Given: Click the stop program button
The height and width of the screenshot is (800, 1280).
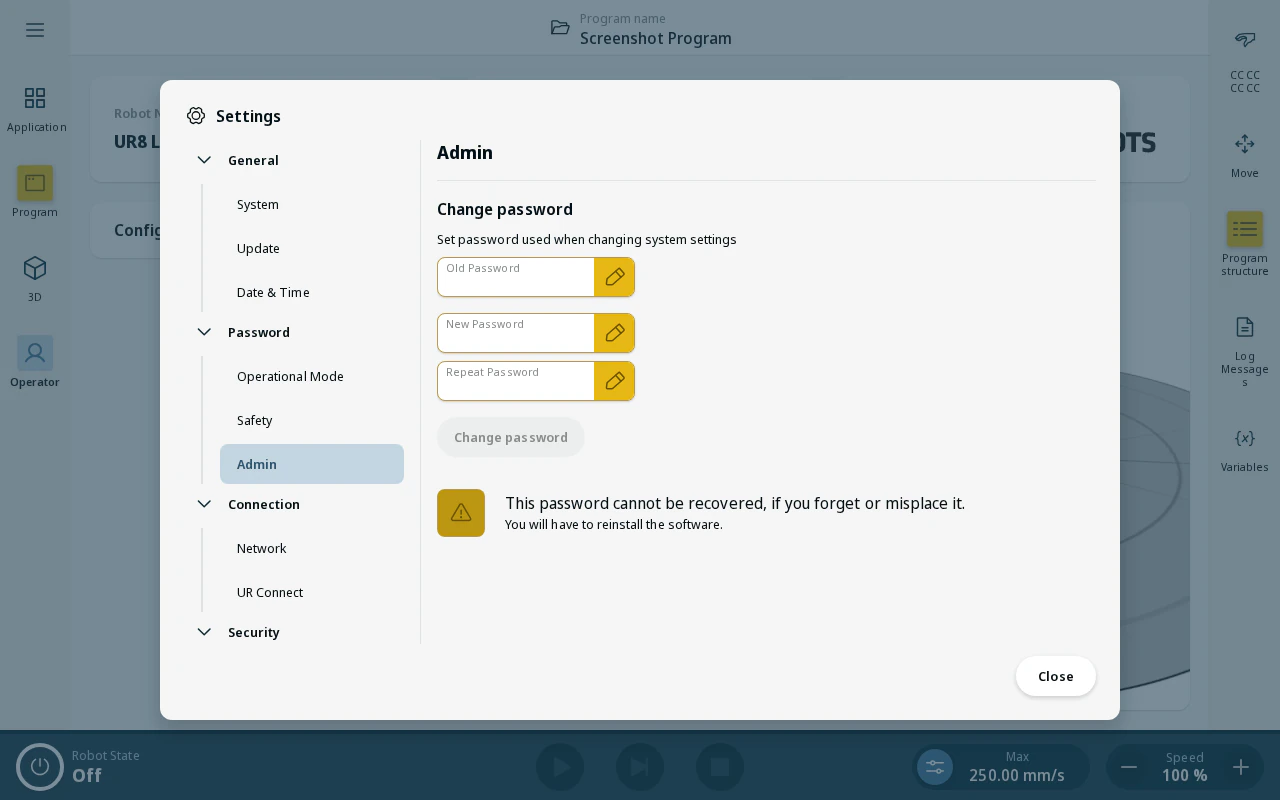Looking at the screenshot, I should tap(720, 767).
